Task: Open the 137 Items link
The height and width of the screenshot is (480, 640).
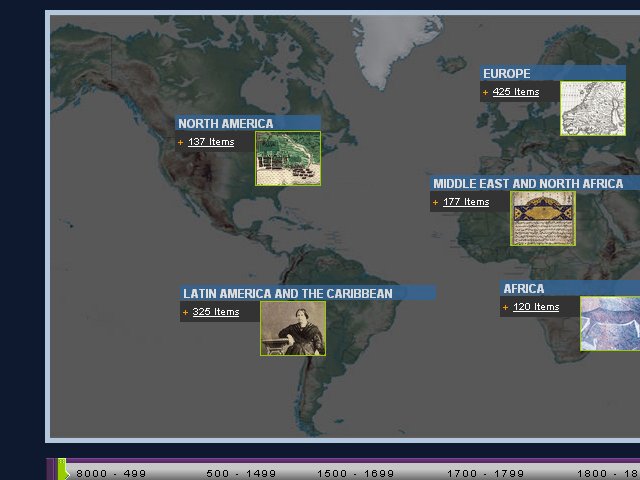Action: 211,142
